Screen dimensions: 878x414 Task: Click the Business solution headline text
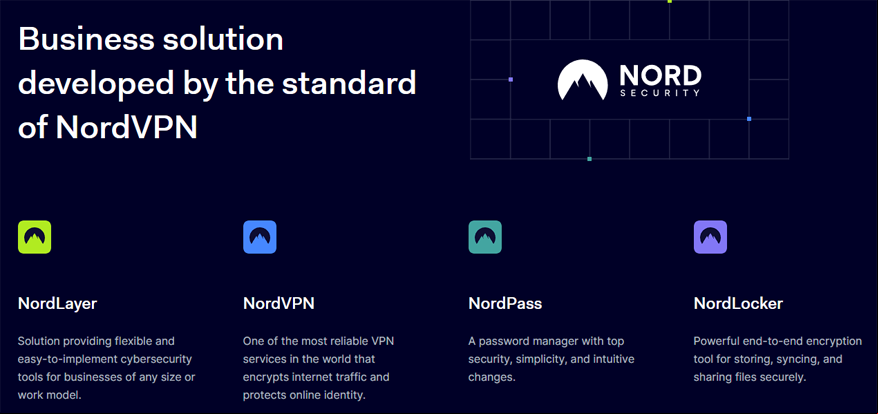click(217, 85)
